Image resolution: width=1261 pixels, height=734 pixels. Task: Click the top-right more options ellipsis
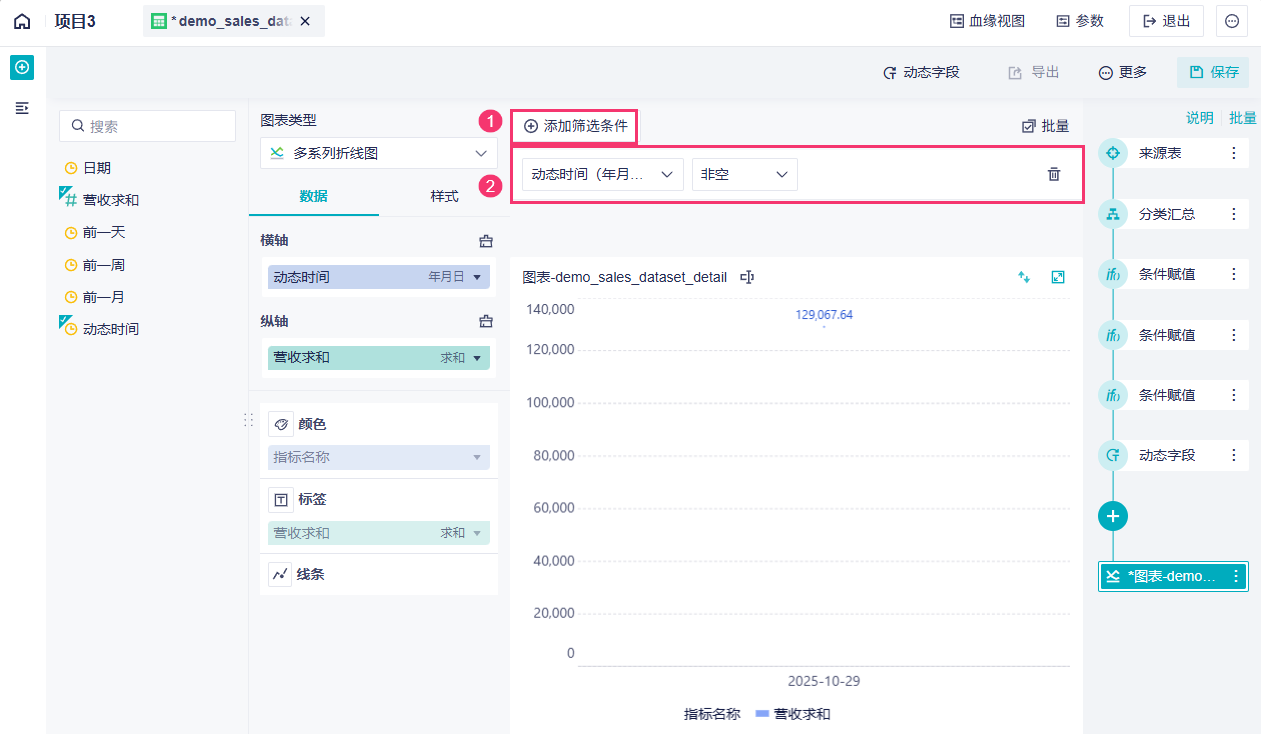click(1231, 21)
